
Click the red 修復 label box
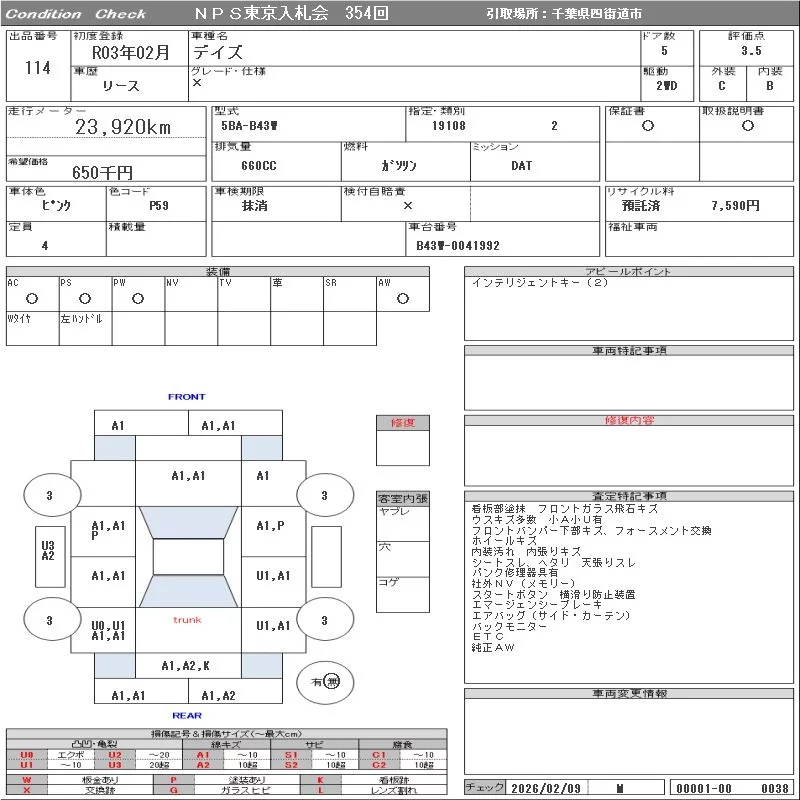(403, 423)
